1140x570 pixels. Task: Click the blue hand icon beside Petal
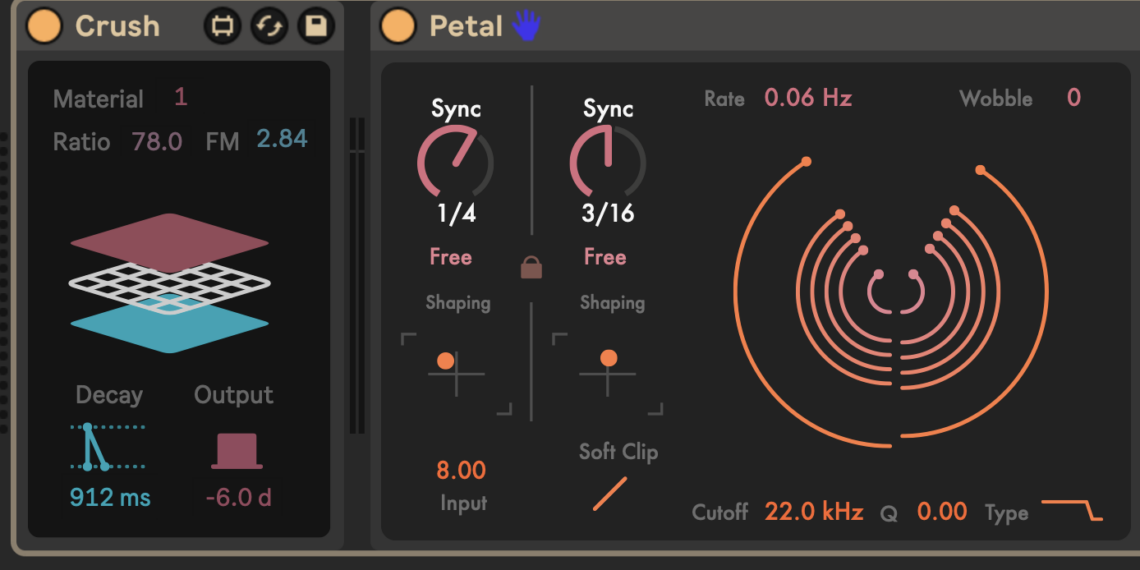tap(526, 25)
